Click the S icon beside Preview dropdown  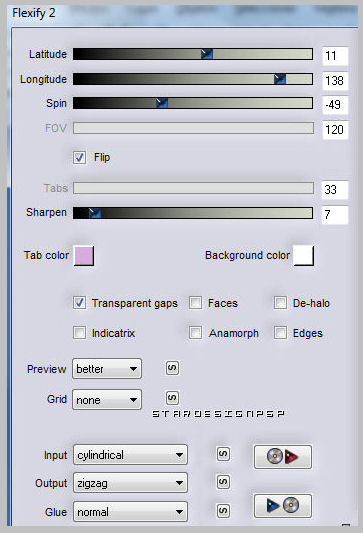(x=172, y=368)
